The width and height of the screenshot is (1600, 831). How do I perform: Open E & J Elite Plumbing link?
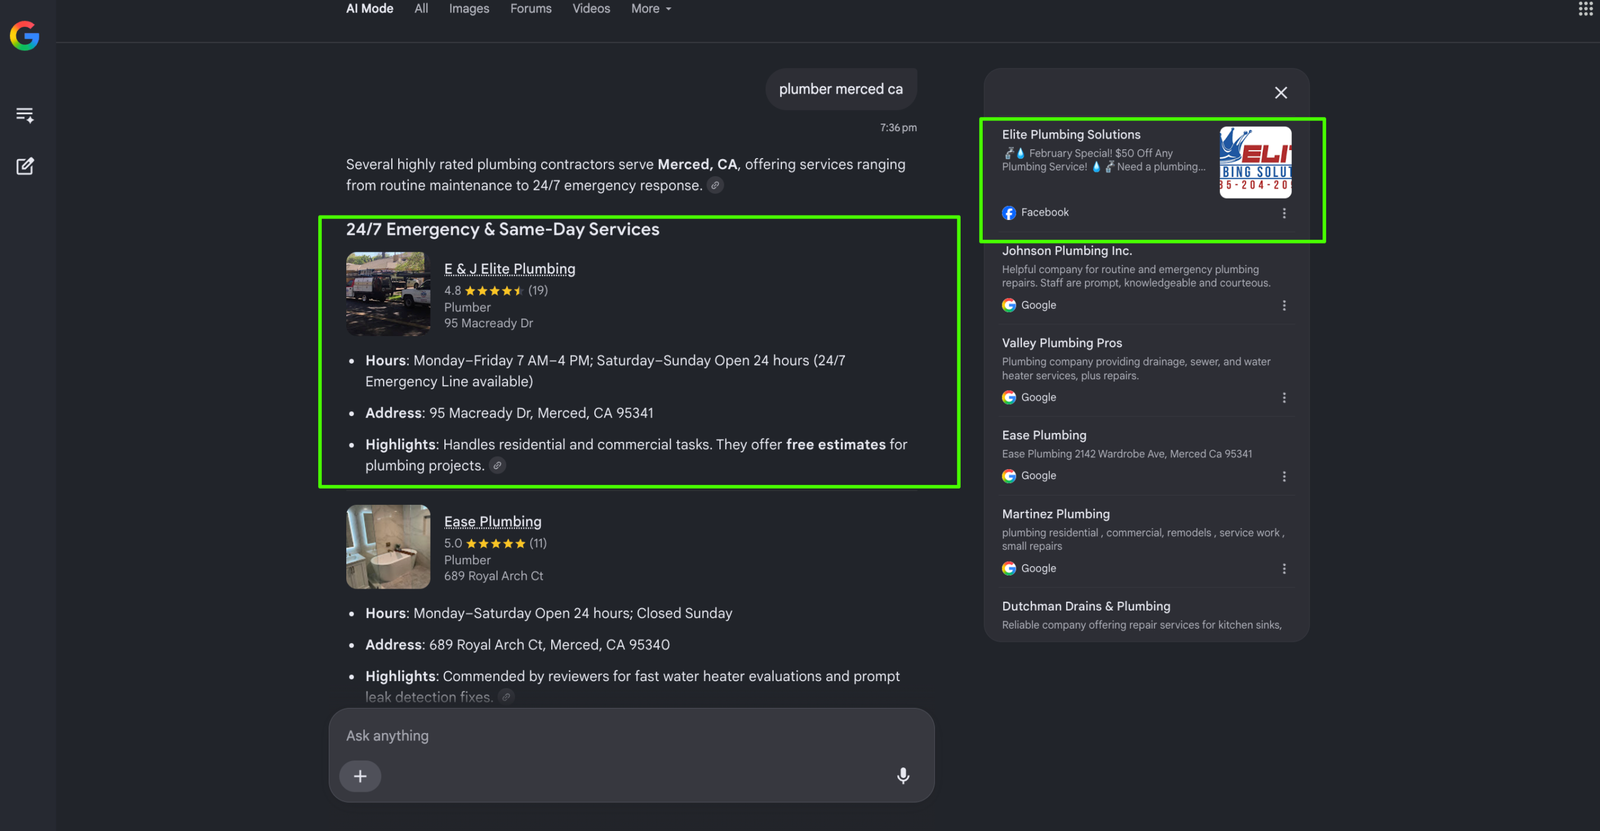(x=510, y=269)
